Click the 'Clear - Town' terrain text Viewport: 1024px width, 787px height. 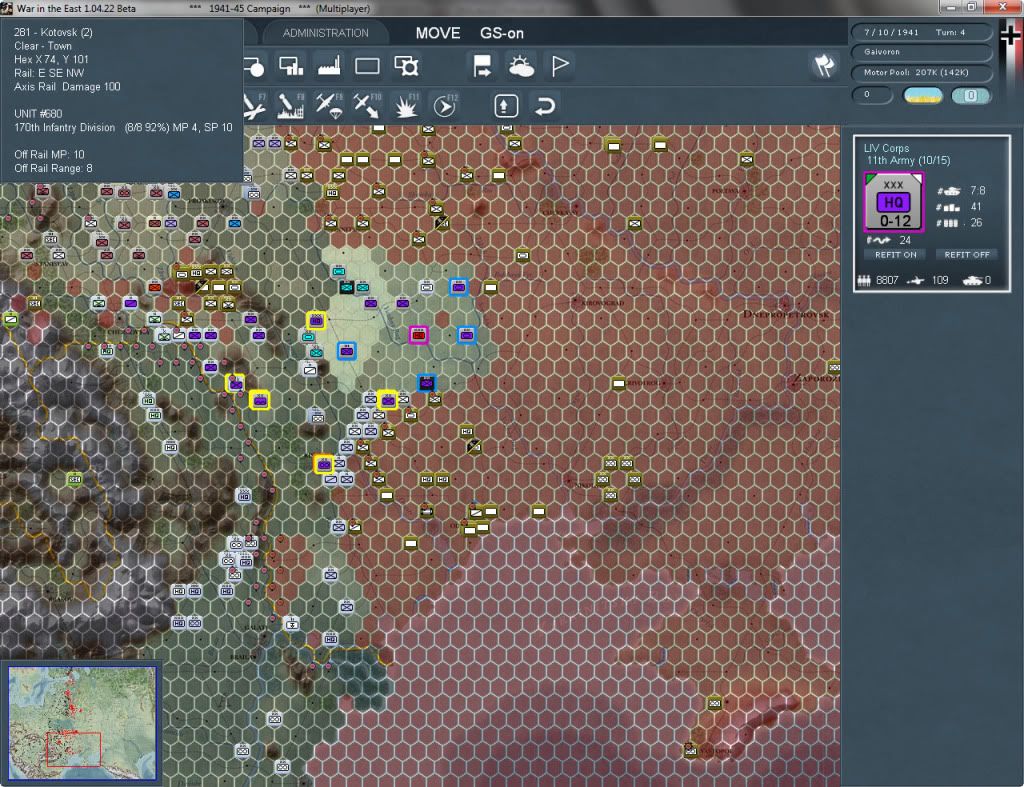[42, 46]
